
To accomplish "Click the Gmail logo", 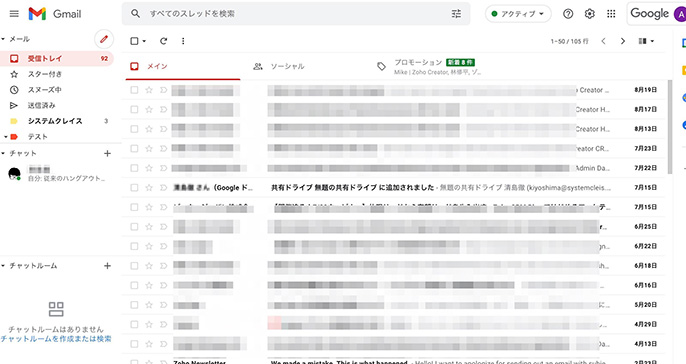I will pos(55,14).
